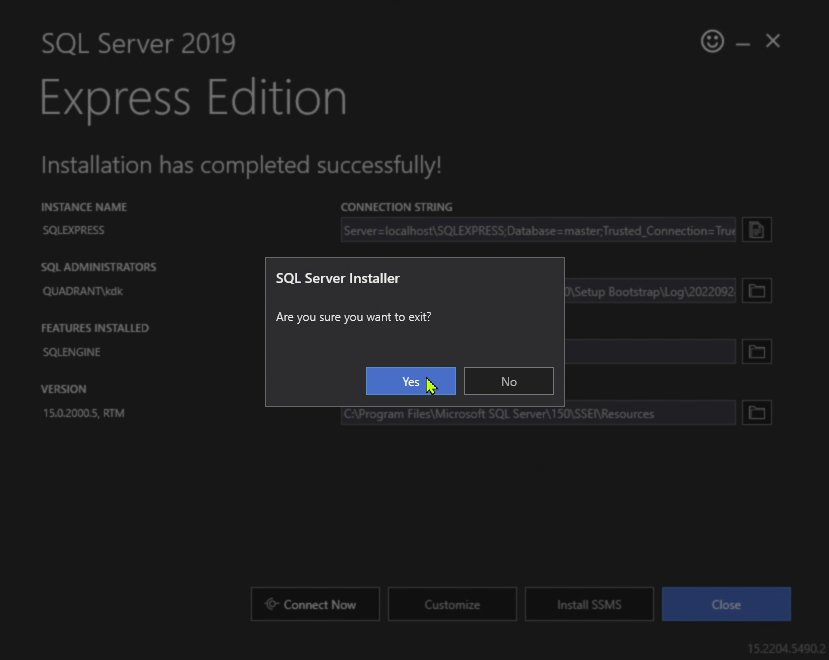The height and width of the screenshot is (660, 829).
Task: Minimize the SQL Server installer window
Action: point(743,43)
